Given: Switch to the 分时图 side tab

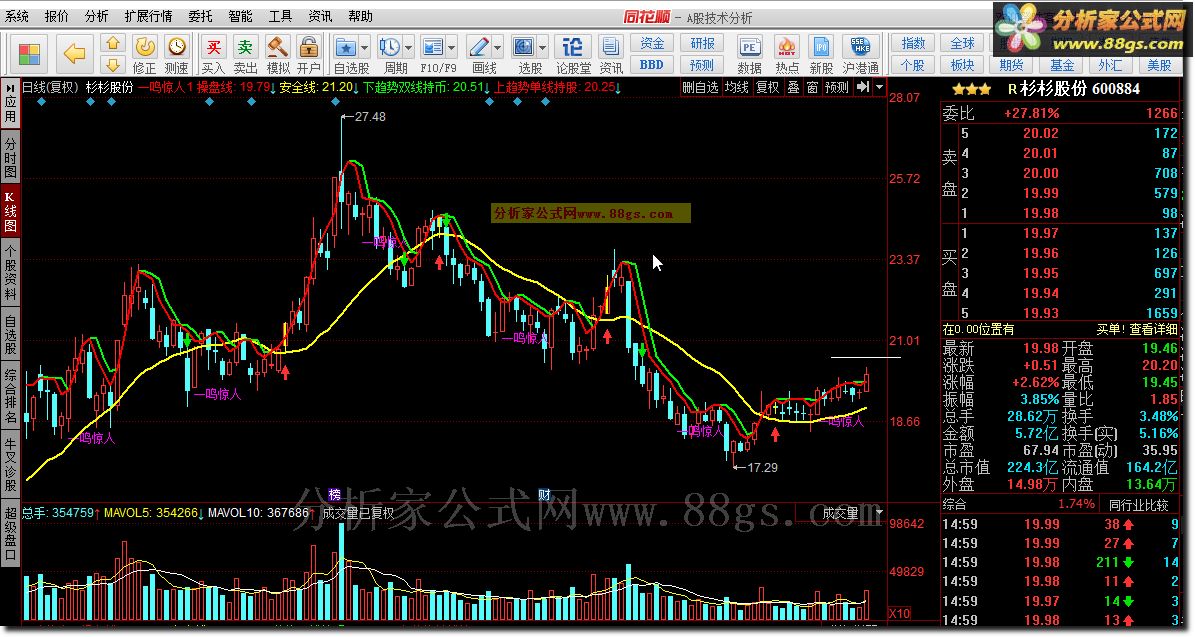Looking at the screenshot, I should 10,158.
